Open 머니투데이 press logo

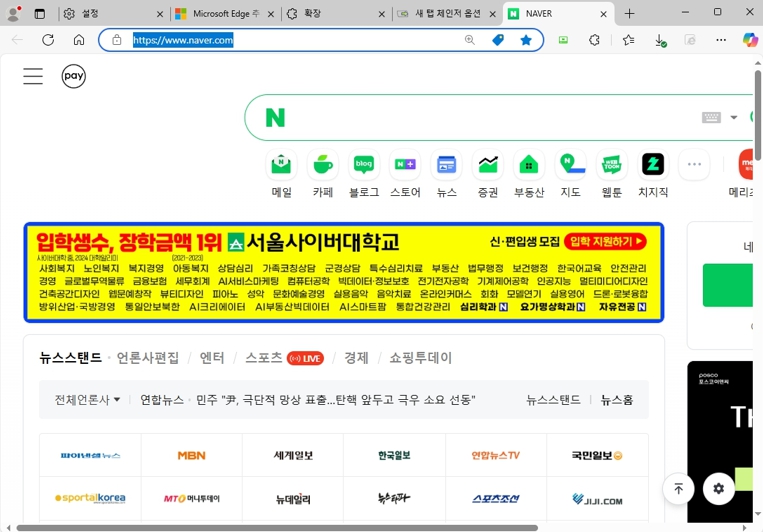tap(192, 498)
